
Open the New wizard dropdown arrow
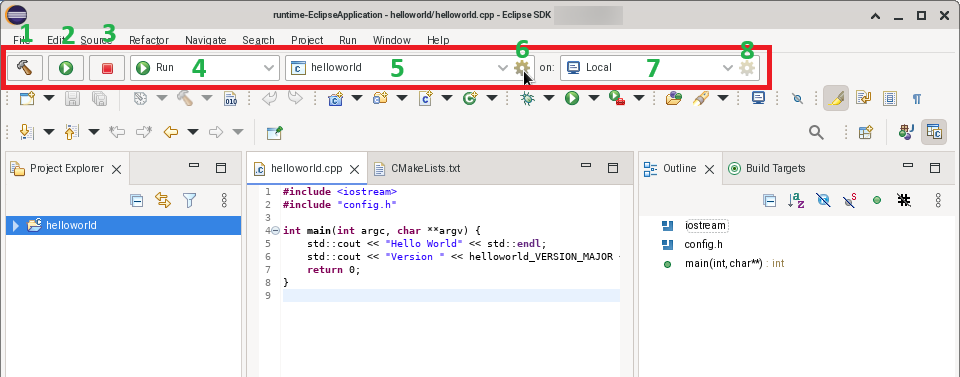[x=48, y=98]
